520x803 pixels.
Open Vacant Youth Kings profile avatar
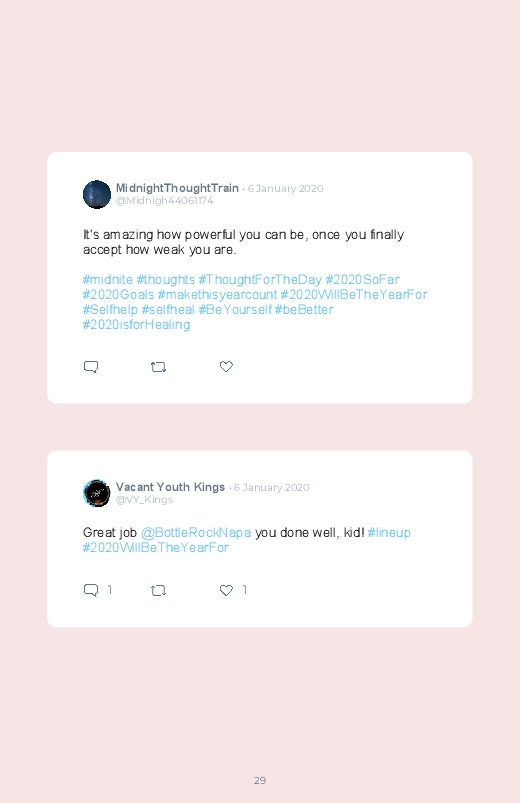(97, 493)
